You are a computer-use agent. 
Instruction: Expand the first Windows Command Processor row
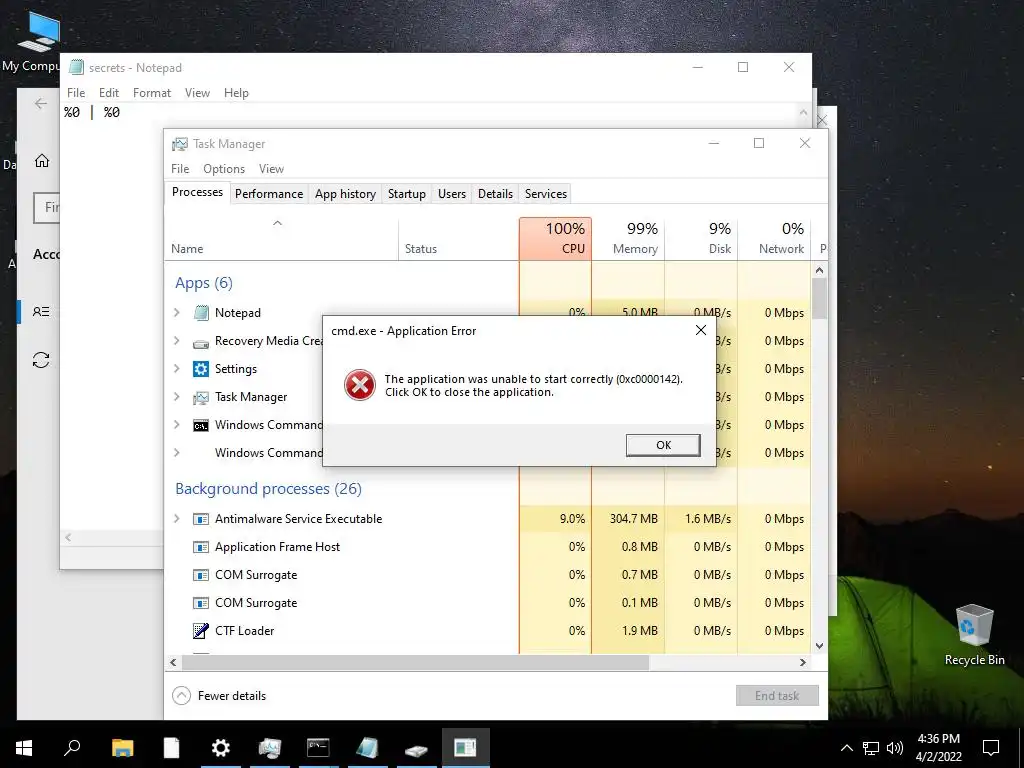tap(176, 425)
